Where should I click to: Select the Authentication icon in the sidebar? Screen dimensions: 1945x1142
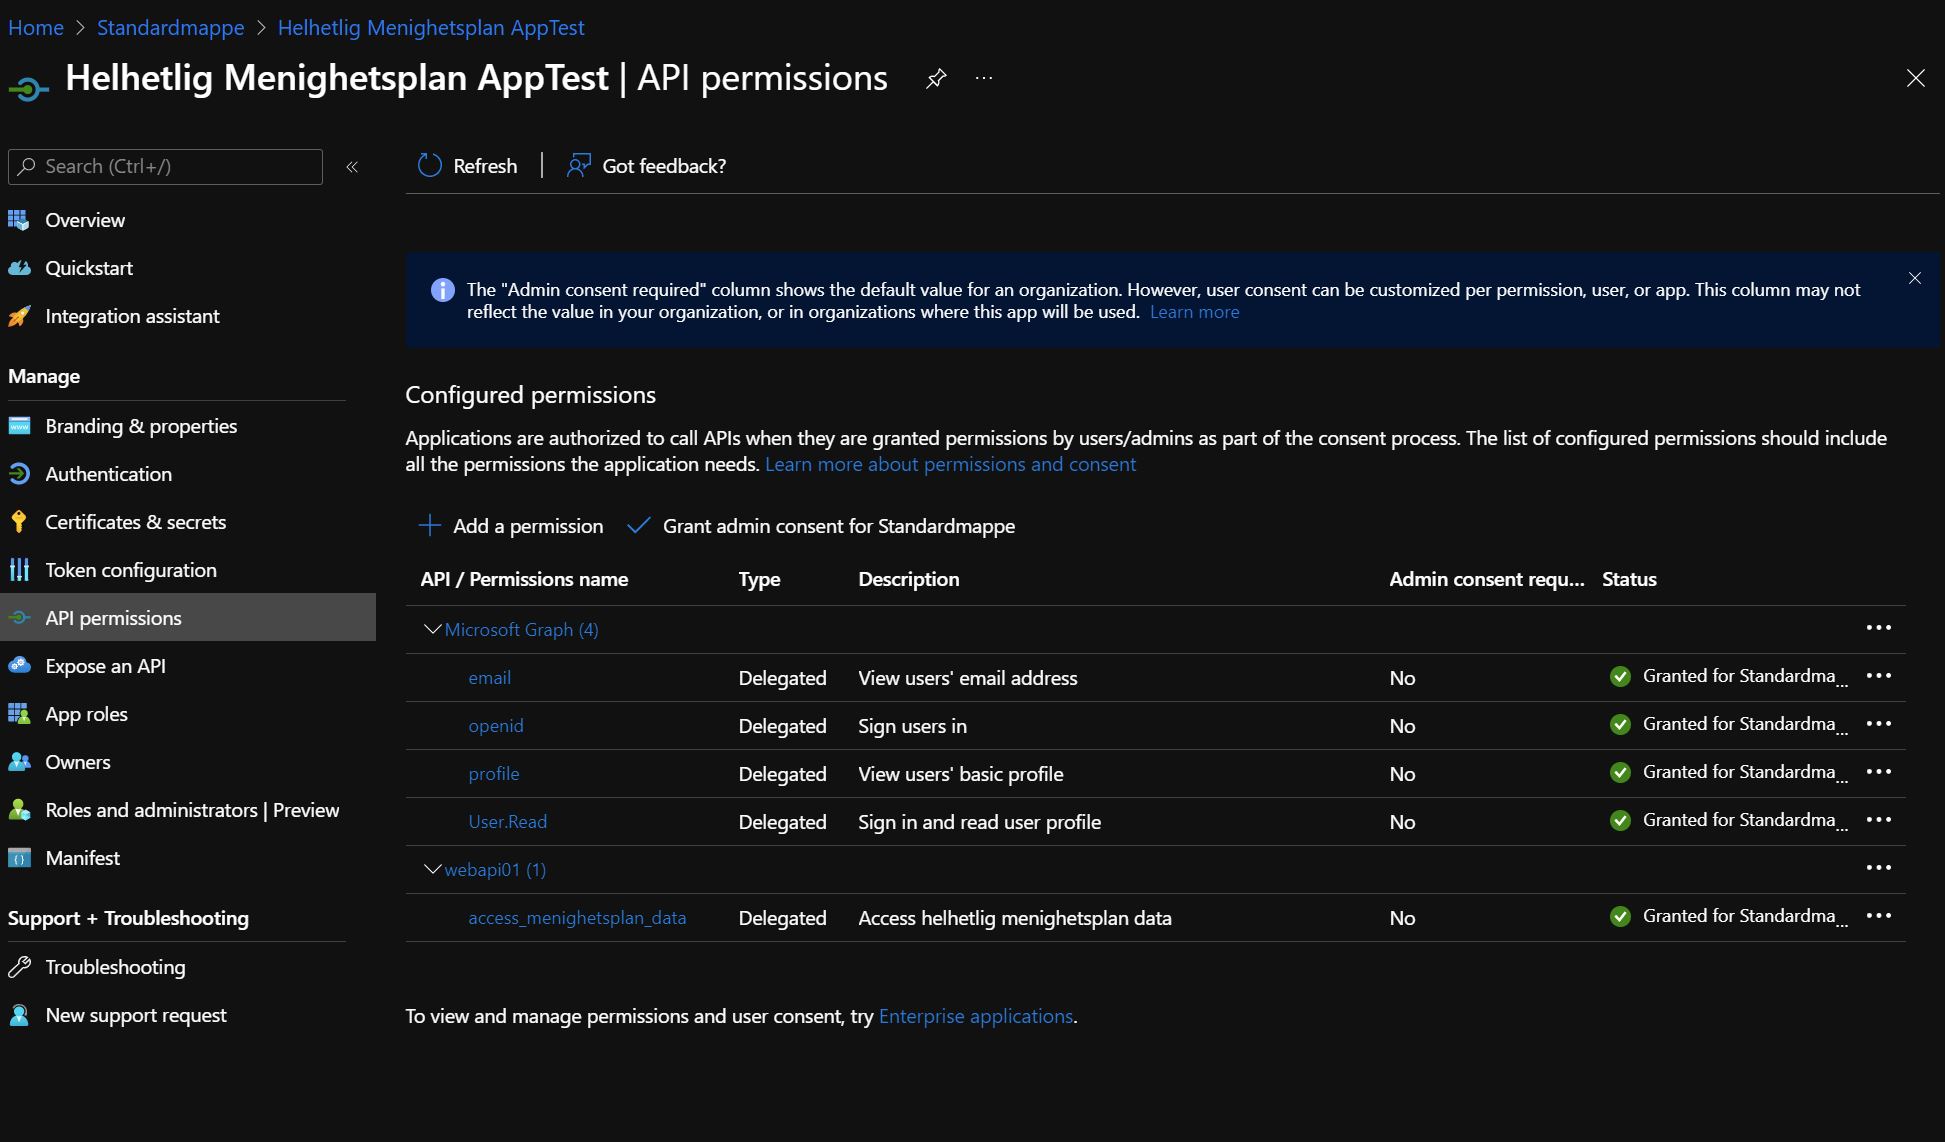tap(19, 473)
